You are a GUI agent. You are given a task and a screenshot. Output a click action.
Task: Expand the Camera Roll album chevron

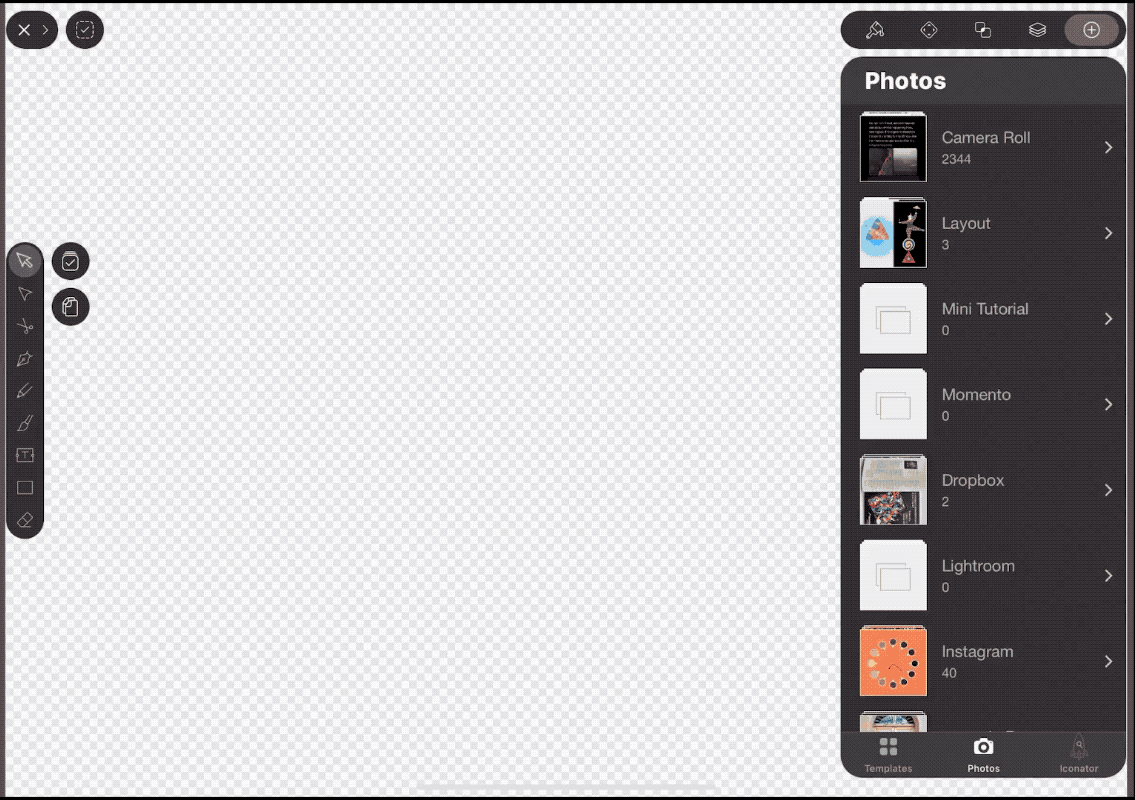click(1108, 148)
